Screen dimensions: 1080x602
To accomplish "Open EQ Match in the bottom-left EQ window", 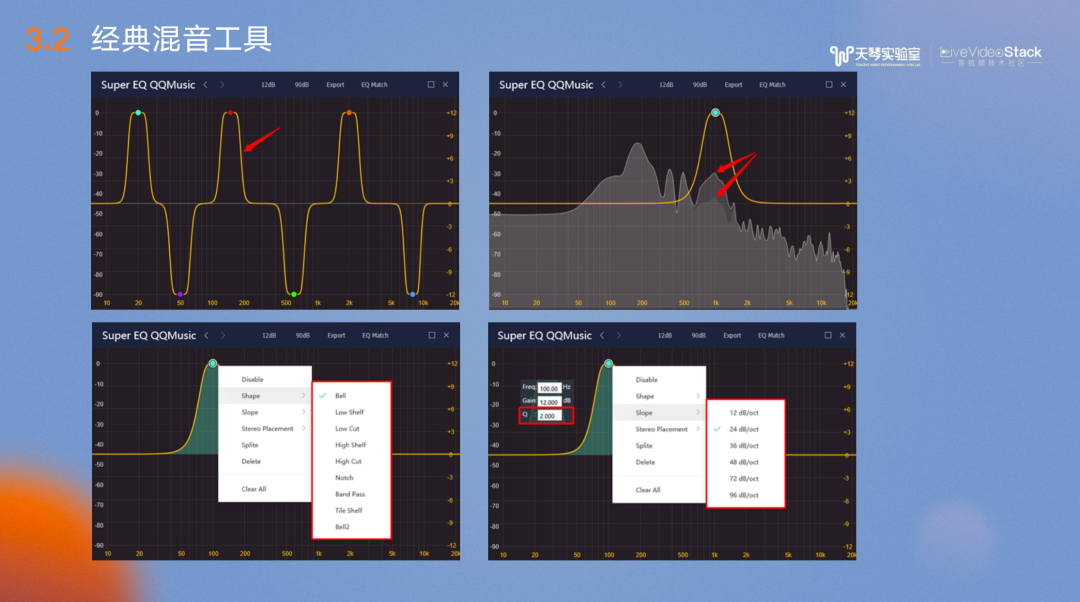I will (375, 335).
